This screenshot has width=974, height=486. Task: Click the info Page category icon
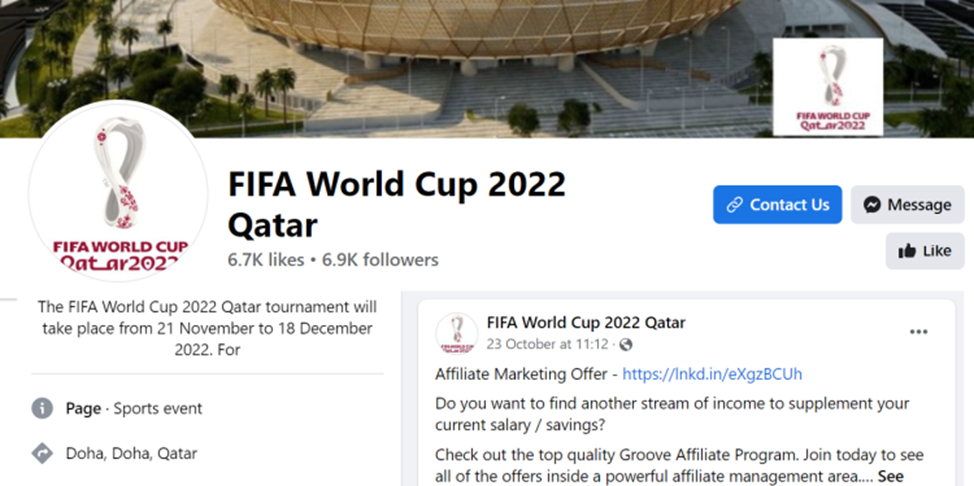42,408
